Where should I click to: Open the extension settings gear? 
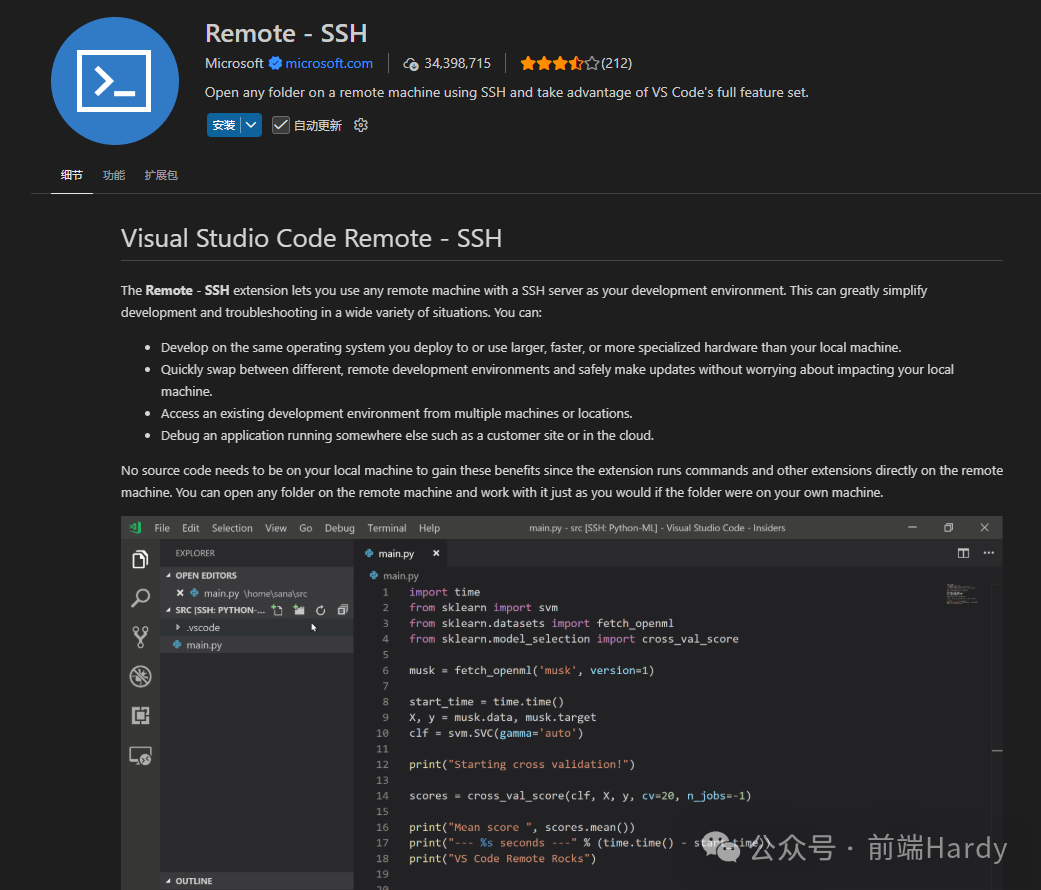coord(360,125)
